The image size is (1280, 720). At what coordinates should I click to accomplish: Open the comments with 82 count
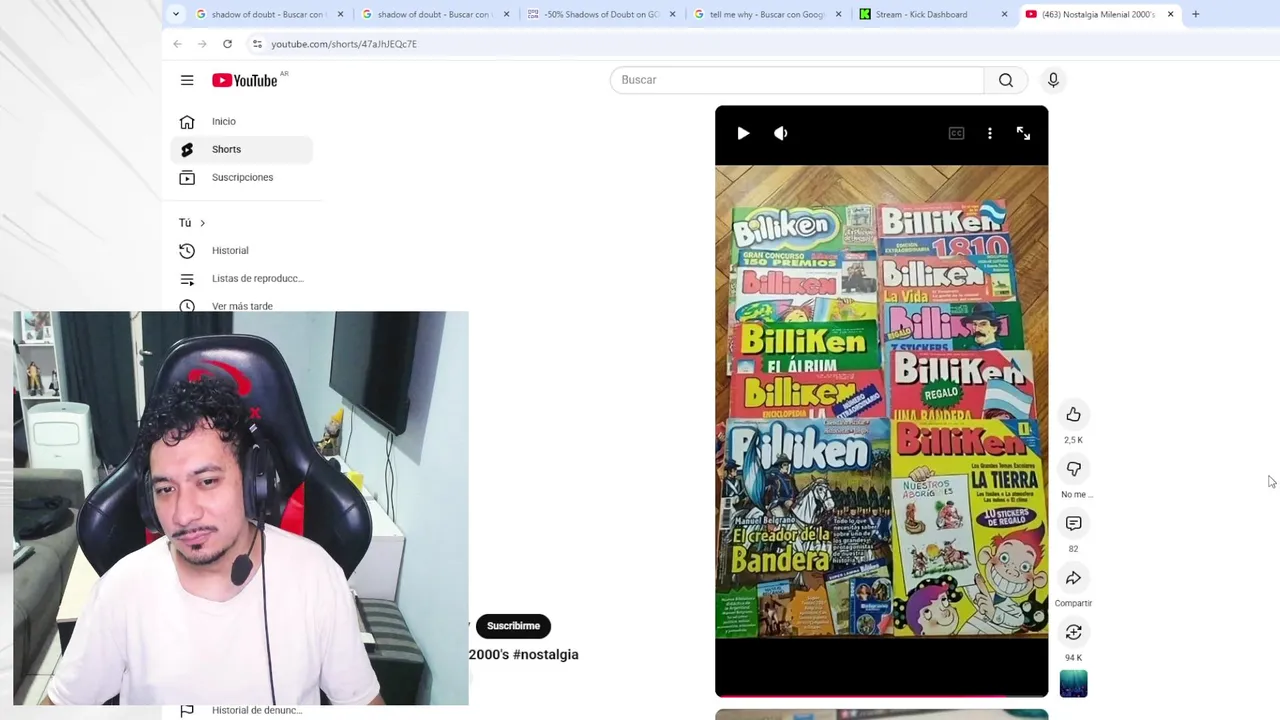coord(1073,523)
